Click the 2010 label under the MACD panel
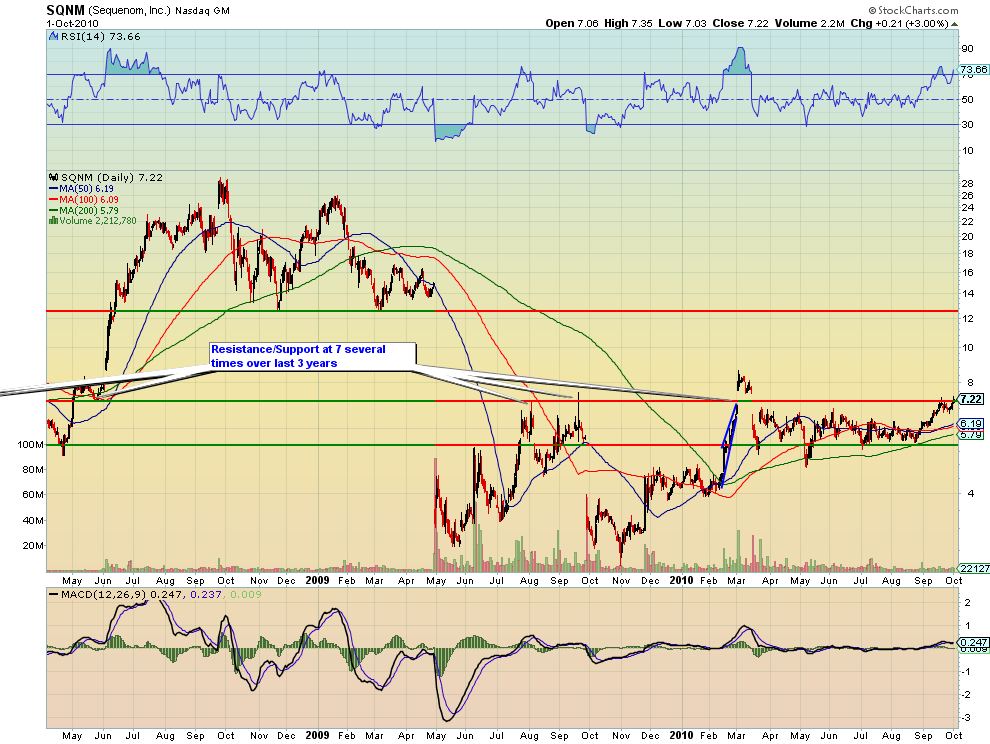 tap(681, 735)
